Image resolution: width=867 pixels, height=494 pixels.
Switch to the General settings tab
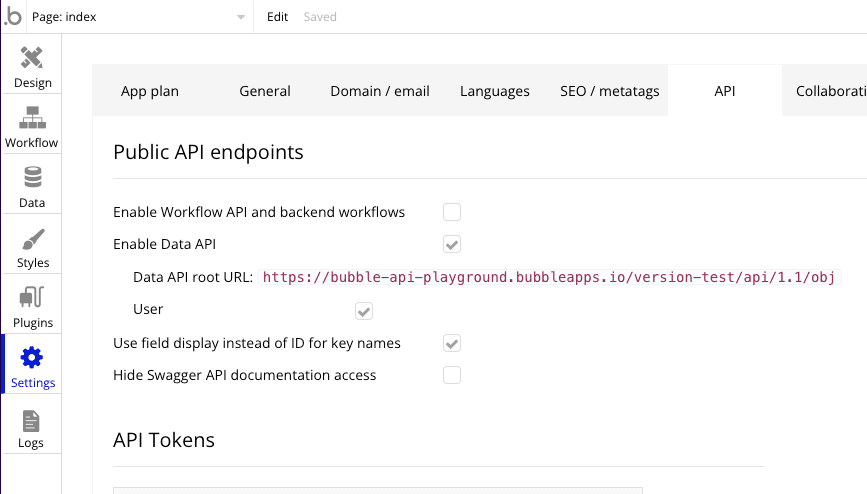coord(265,91)
